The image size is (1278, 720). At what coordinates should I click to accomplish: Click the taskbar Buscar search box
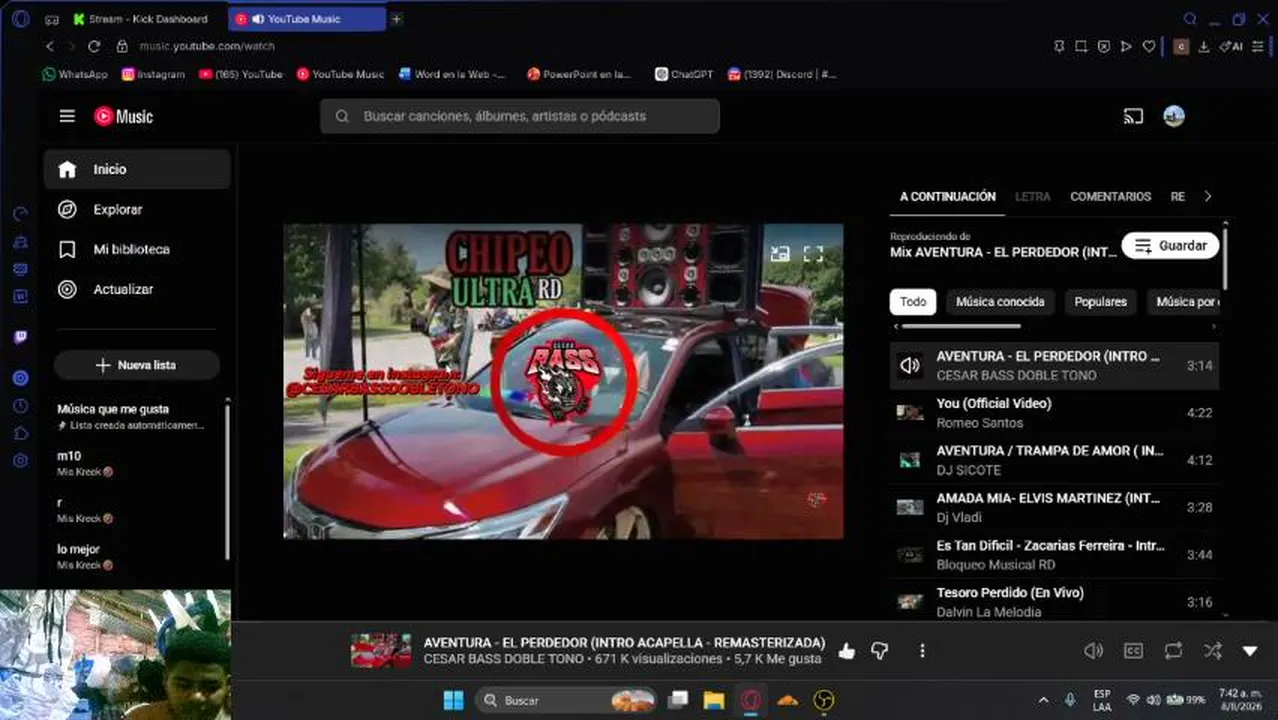pos(566,700)
